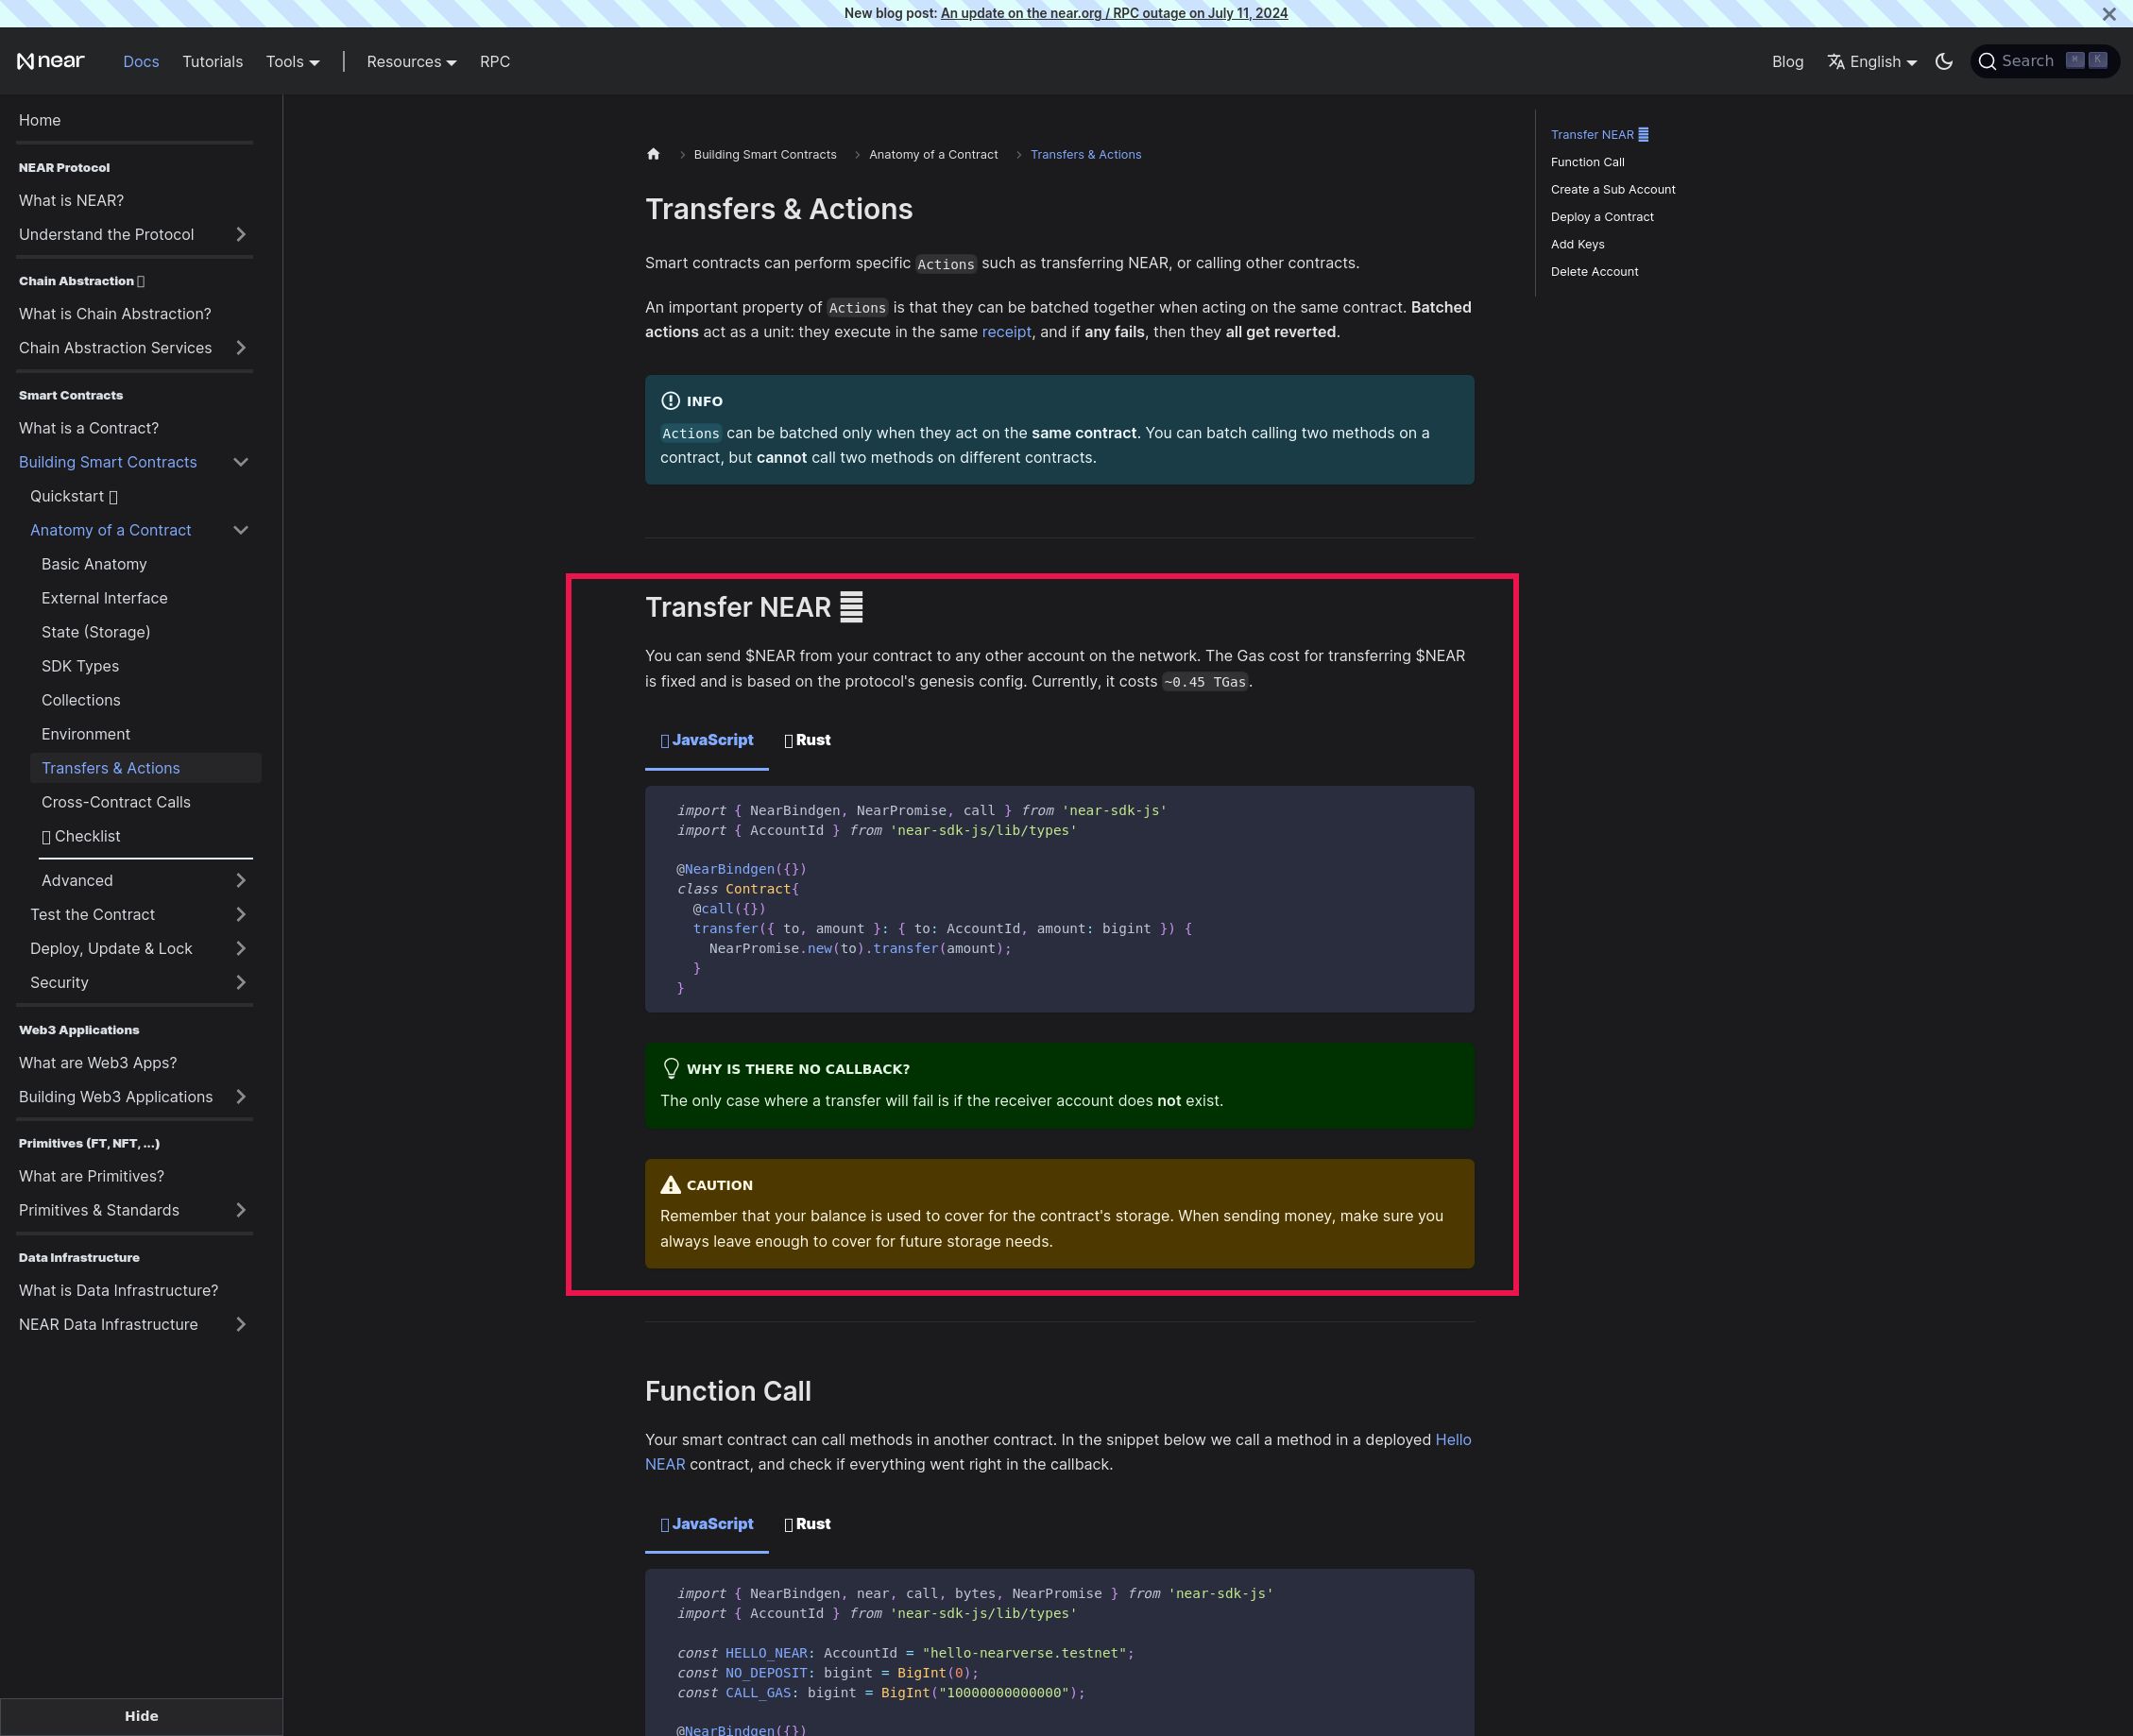Select JavaScript tab under Function Call
2133x1736 pixels.
click(706, 1524)
